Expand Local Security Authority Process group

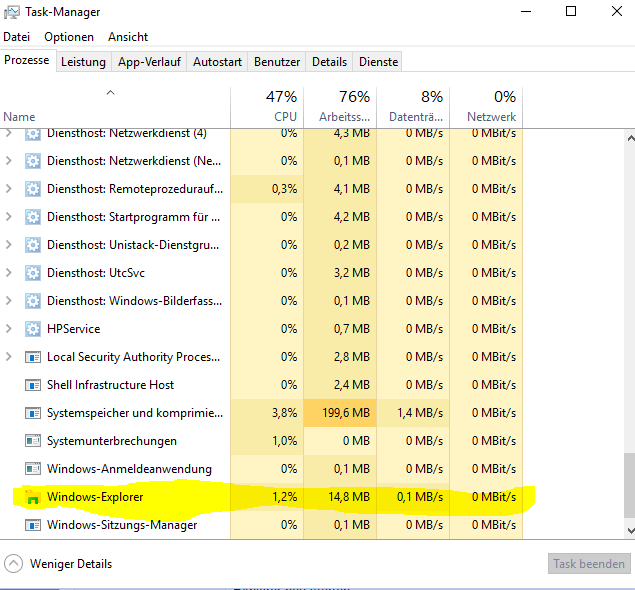click(x=9, y=356)
